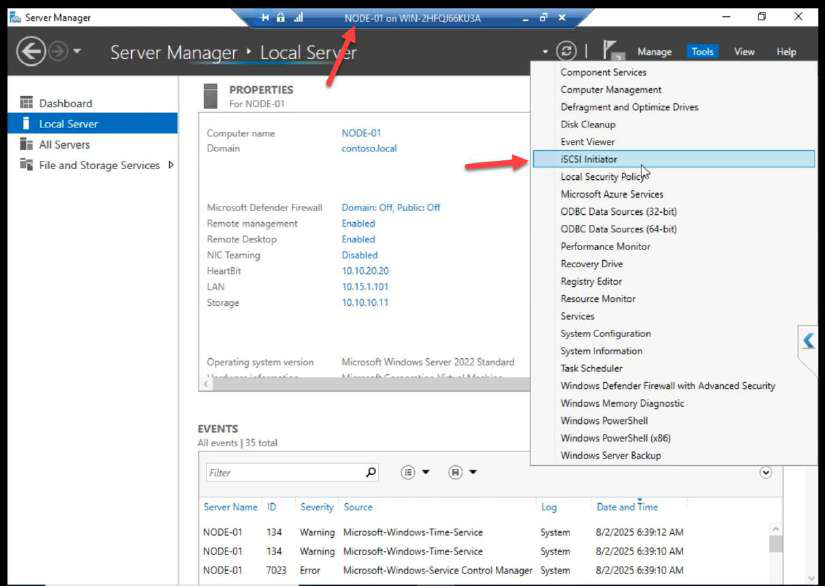Viewport: 825px width, 586px height.
Task: Click HeartBit address 10.10.20.20
Action: 365,270
